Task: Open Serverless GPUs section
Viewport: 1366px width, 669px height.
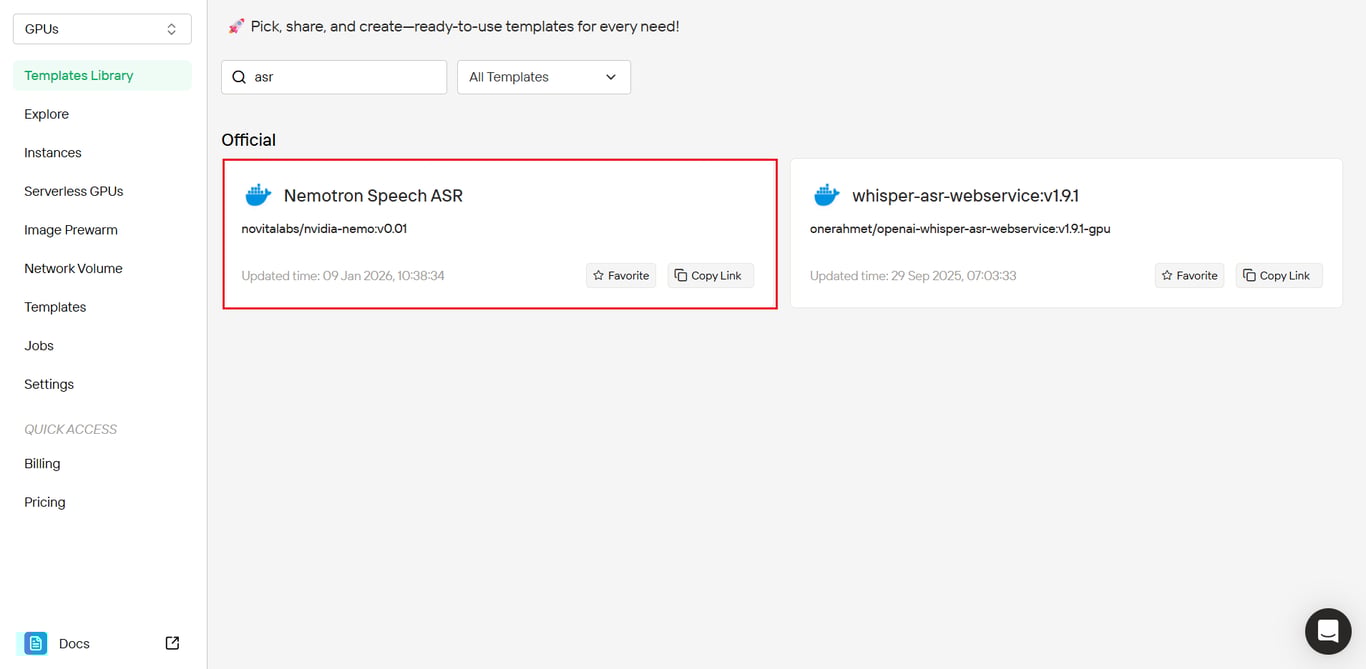Action: (x=73, y=191)
